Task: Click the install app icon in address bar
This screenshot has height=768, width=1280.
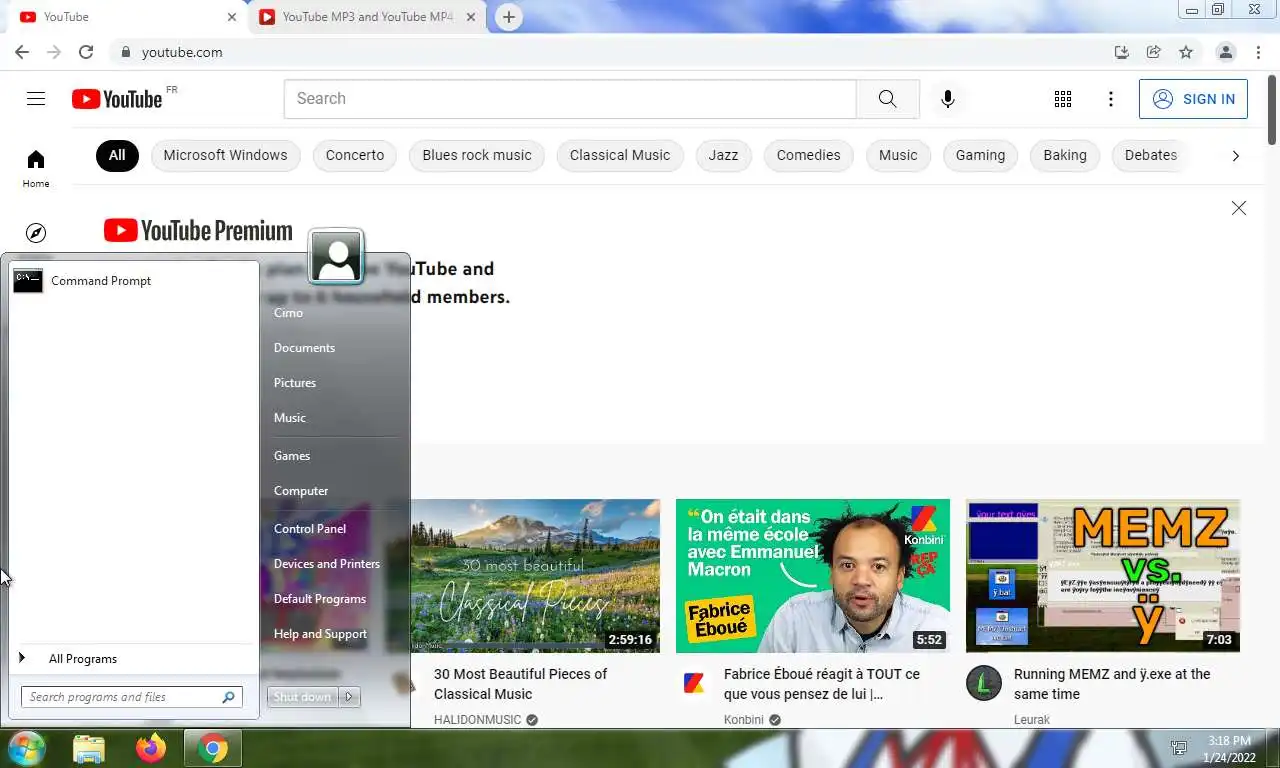Action: (1122, 52)
